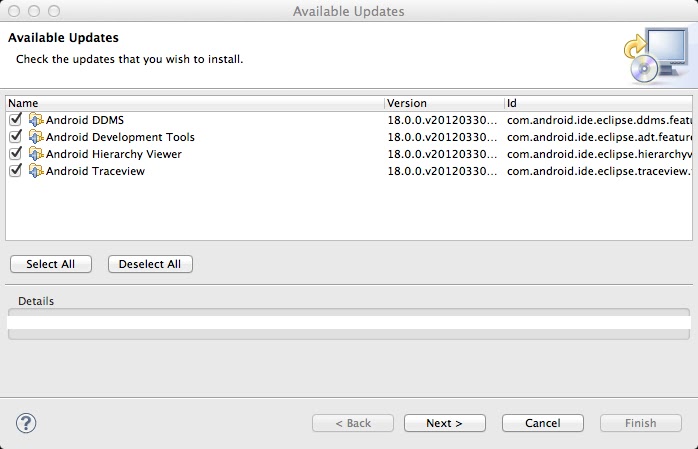Click the com.android.ide.eclipse.ddms id cell
698x449 pixels.
pyautogui.click(x=599, y=120)
